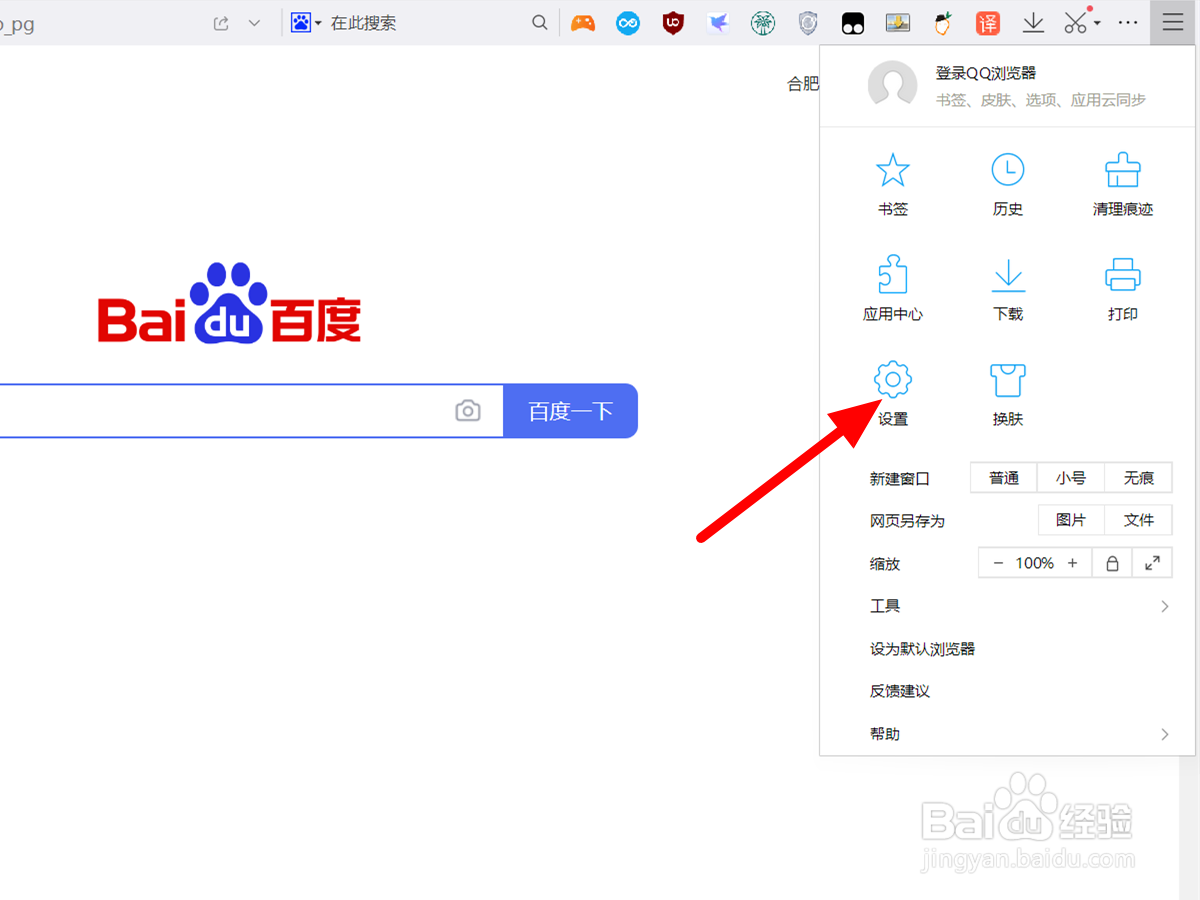Open the Baidu paw search engine dropdown
The height and width of the screenshot is (900, 1200).
tap(306, 23)
